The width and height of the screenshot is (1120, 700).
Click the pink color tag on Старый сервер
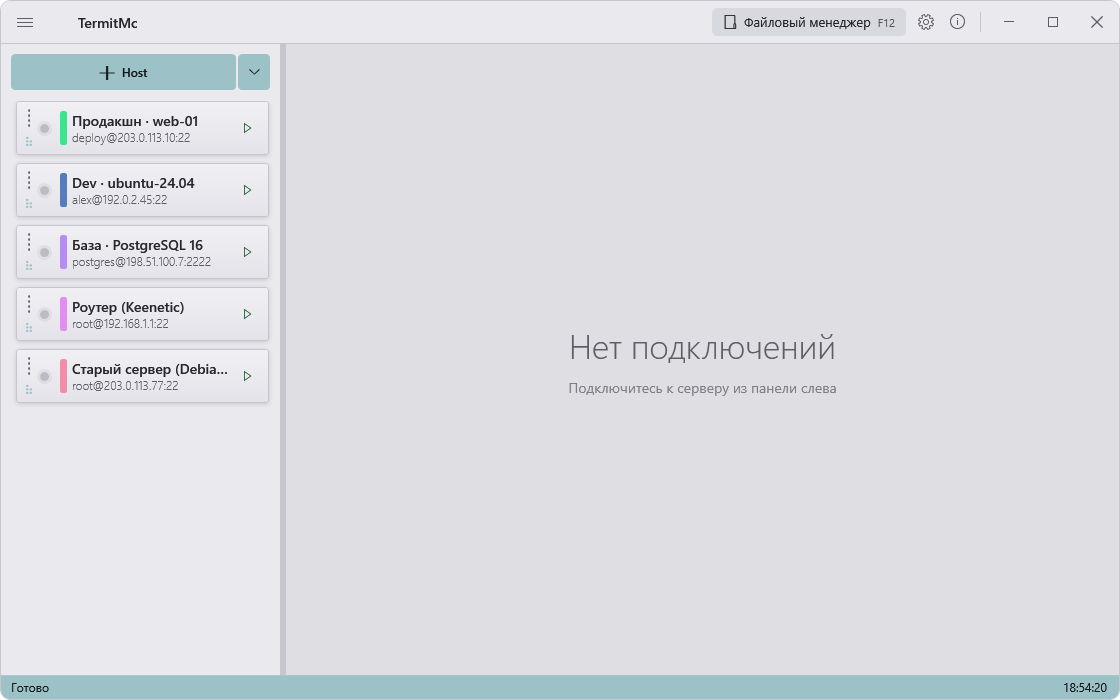pyautogui.click(x=64, y=376)
